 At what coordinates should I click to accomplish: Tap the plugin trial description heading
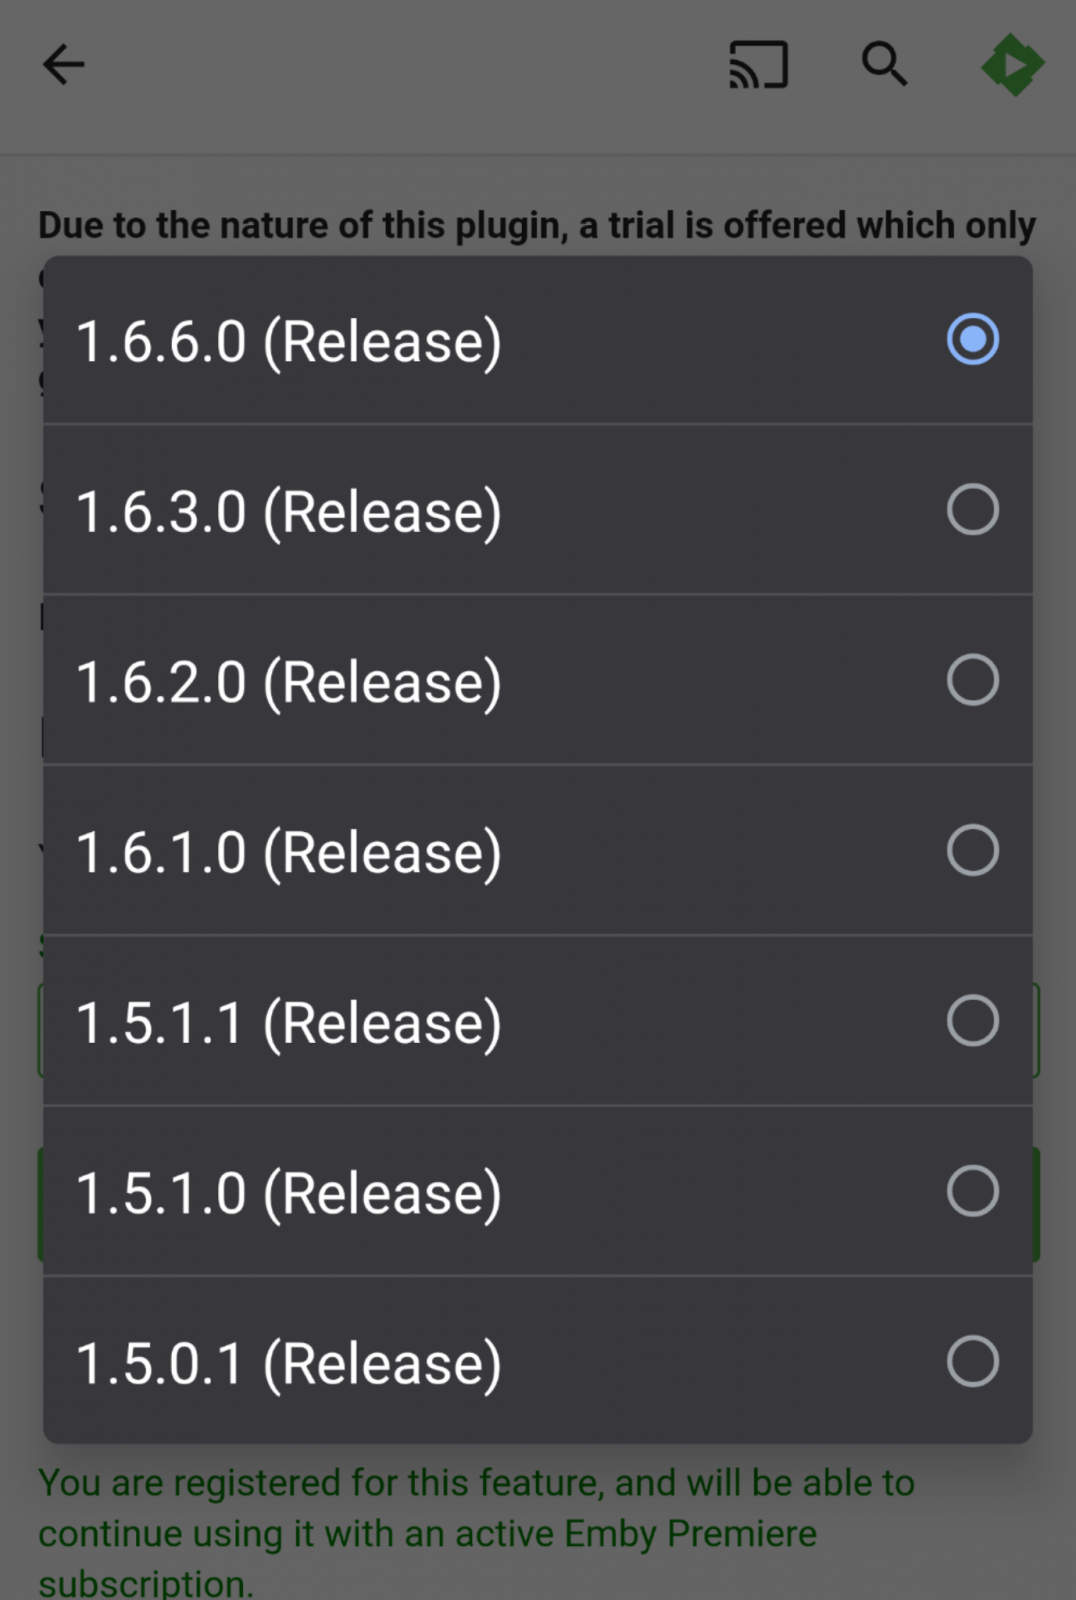[537, 226]
